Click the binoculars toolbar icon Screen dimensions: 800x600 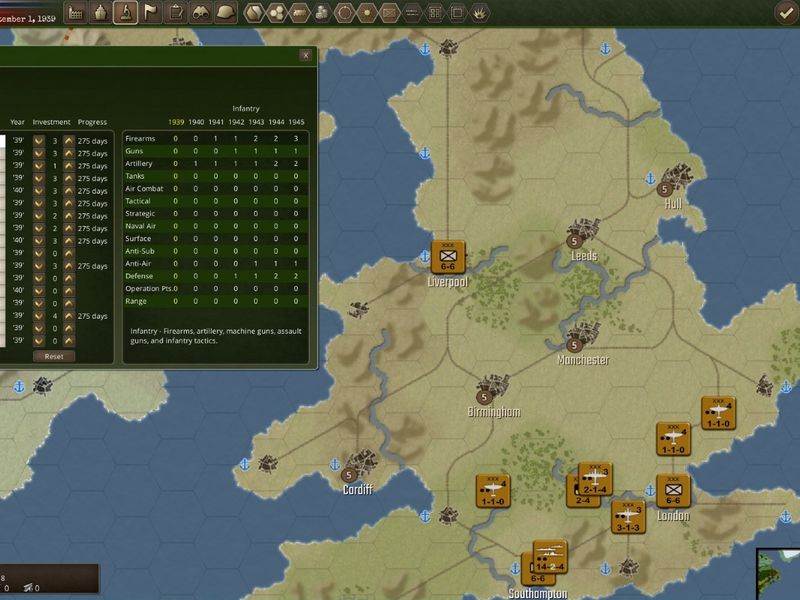[x=201, y=13]
